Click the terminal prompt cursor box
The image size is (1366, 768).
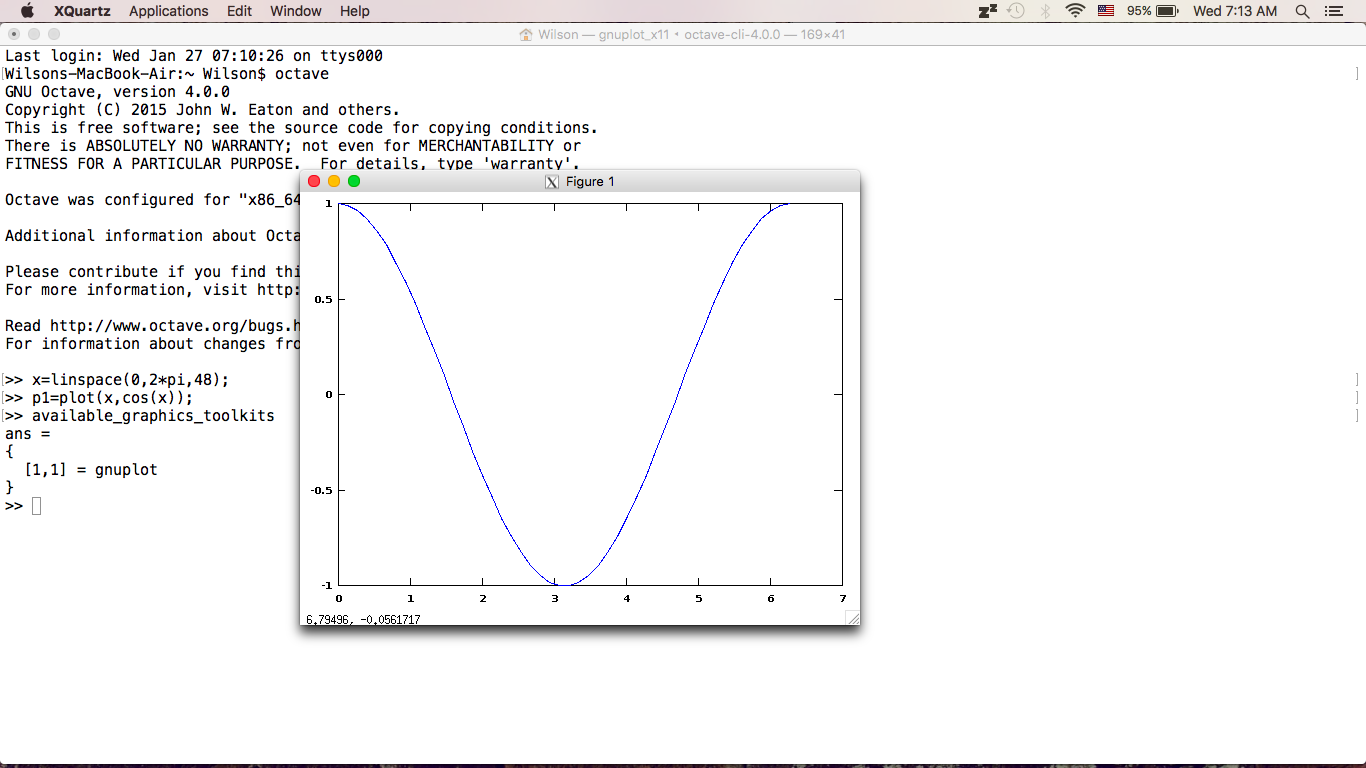pos(37,506)
